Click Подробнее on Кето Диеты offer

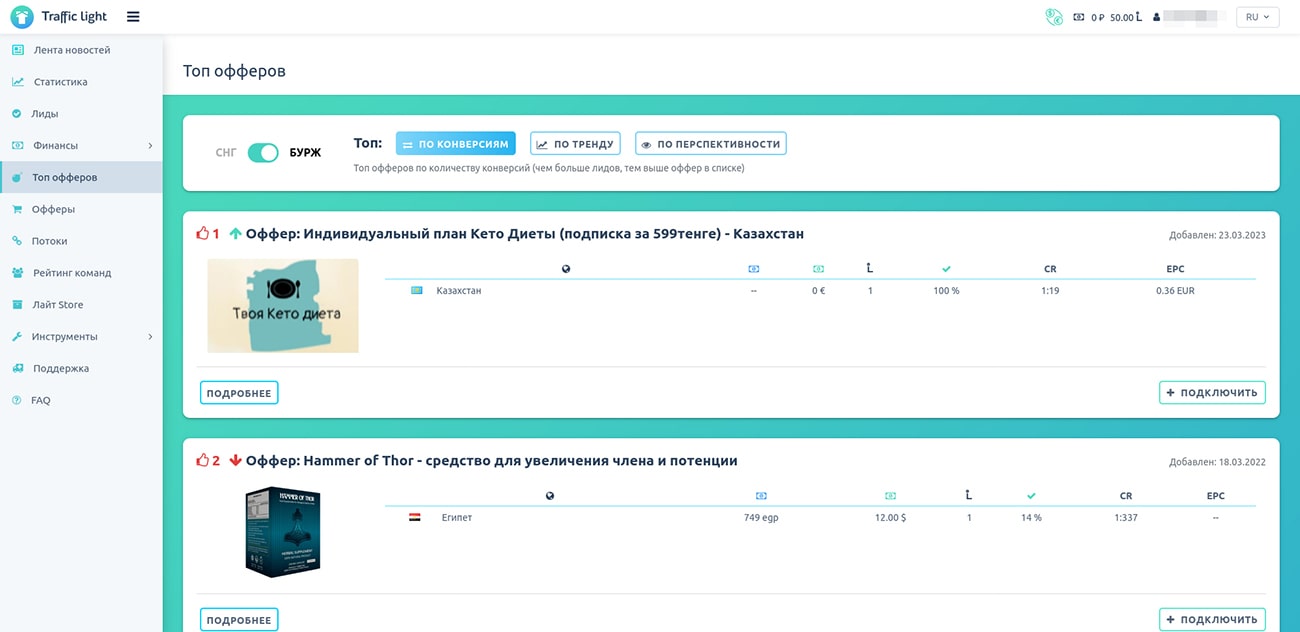pos(239,393)
